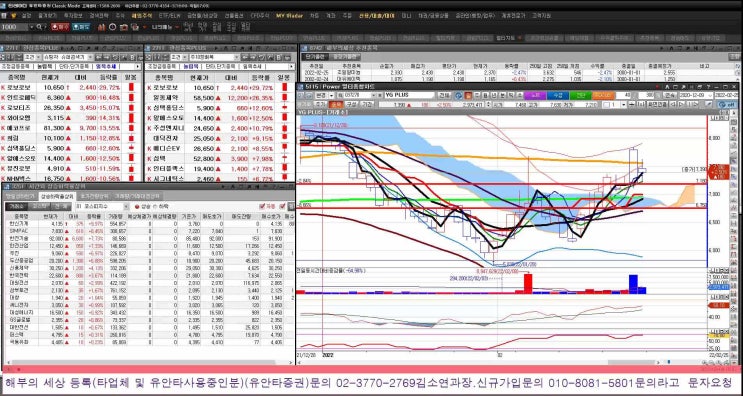Select the row priced 81,300 in left watchlist
Viewport: 743px width, 396px height.
(x=71, y=128)
